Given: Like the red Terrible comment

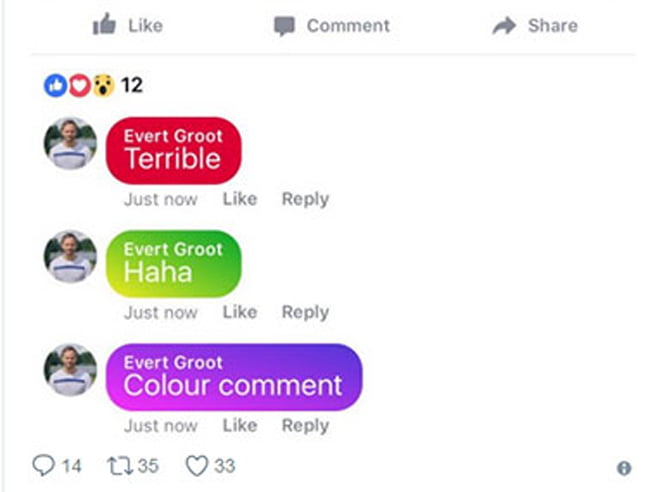Looking at the screenshot, I should tap(239, 199).
